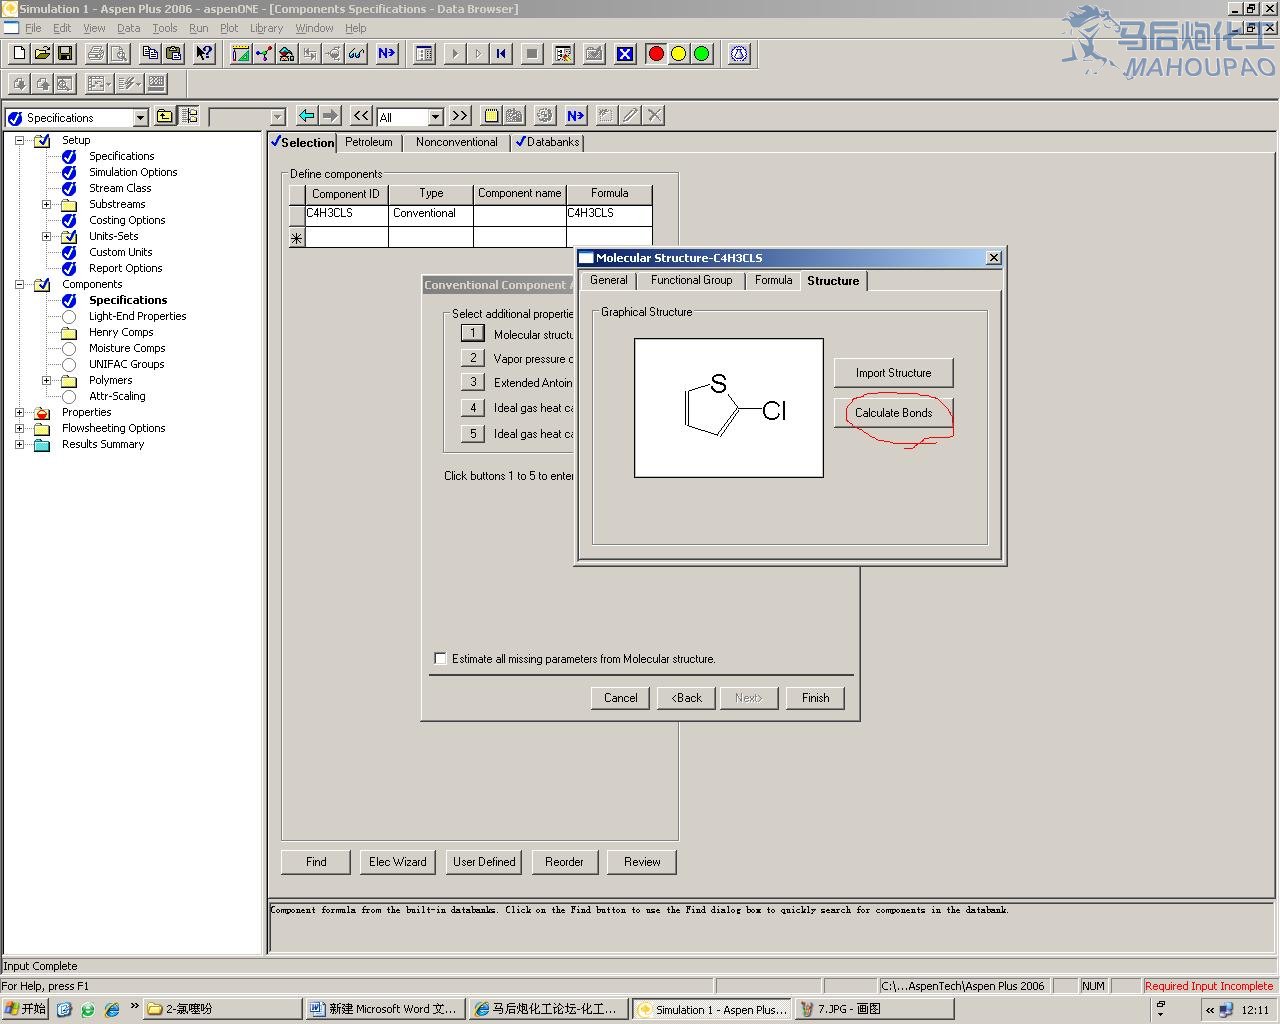Click the round icon at toolbar end

739,54
